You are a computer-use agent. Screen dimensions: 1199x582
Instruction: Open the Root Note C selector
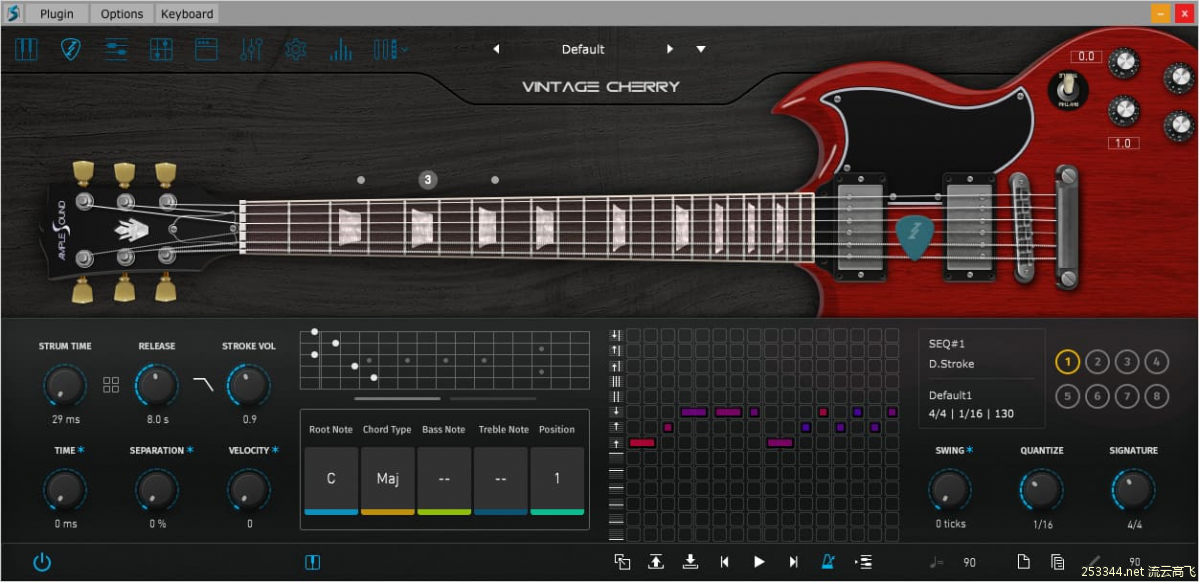pos(331,480)
